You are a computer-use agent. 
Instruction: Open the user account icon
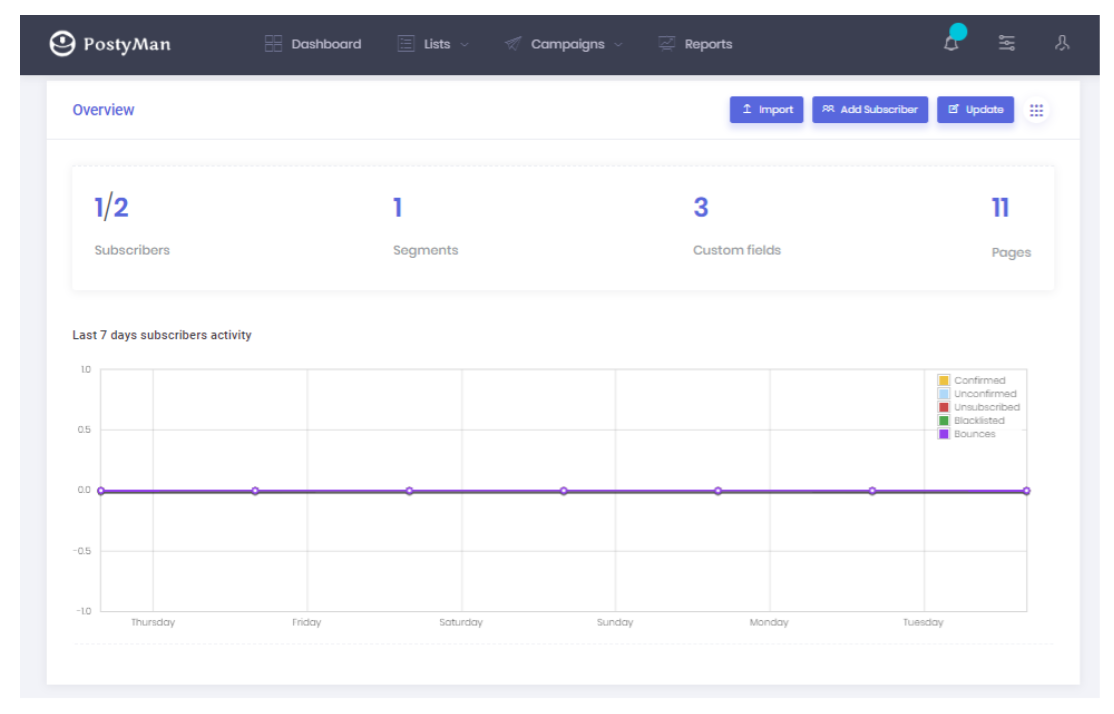click(x=1062, y=43)
